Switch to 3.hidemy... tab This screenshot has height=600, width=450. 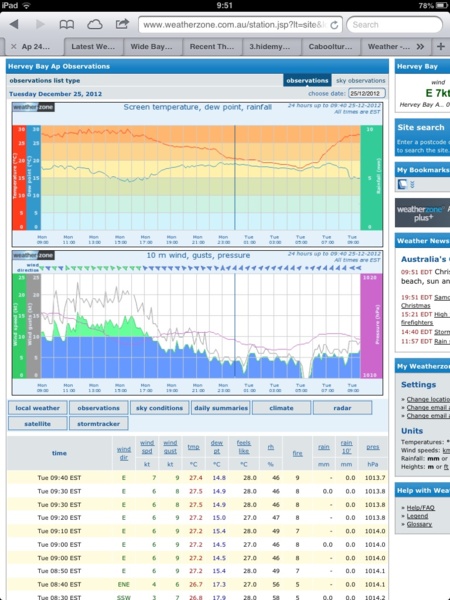(x=270, y=47)
